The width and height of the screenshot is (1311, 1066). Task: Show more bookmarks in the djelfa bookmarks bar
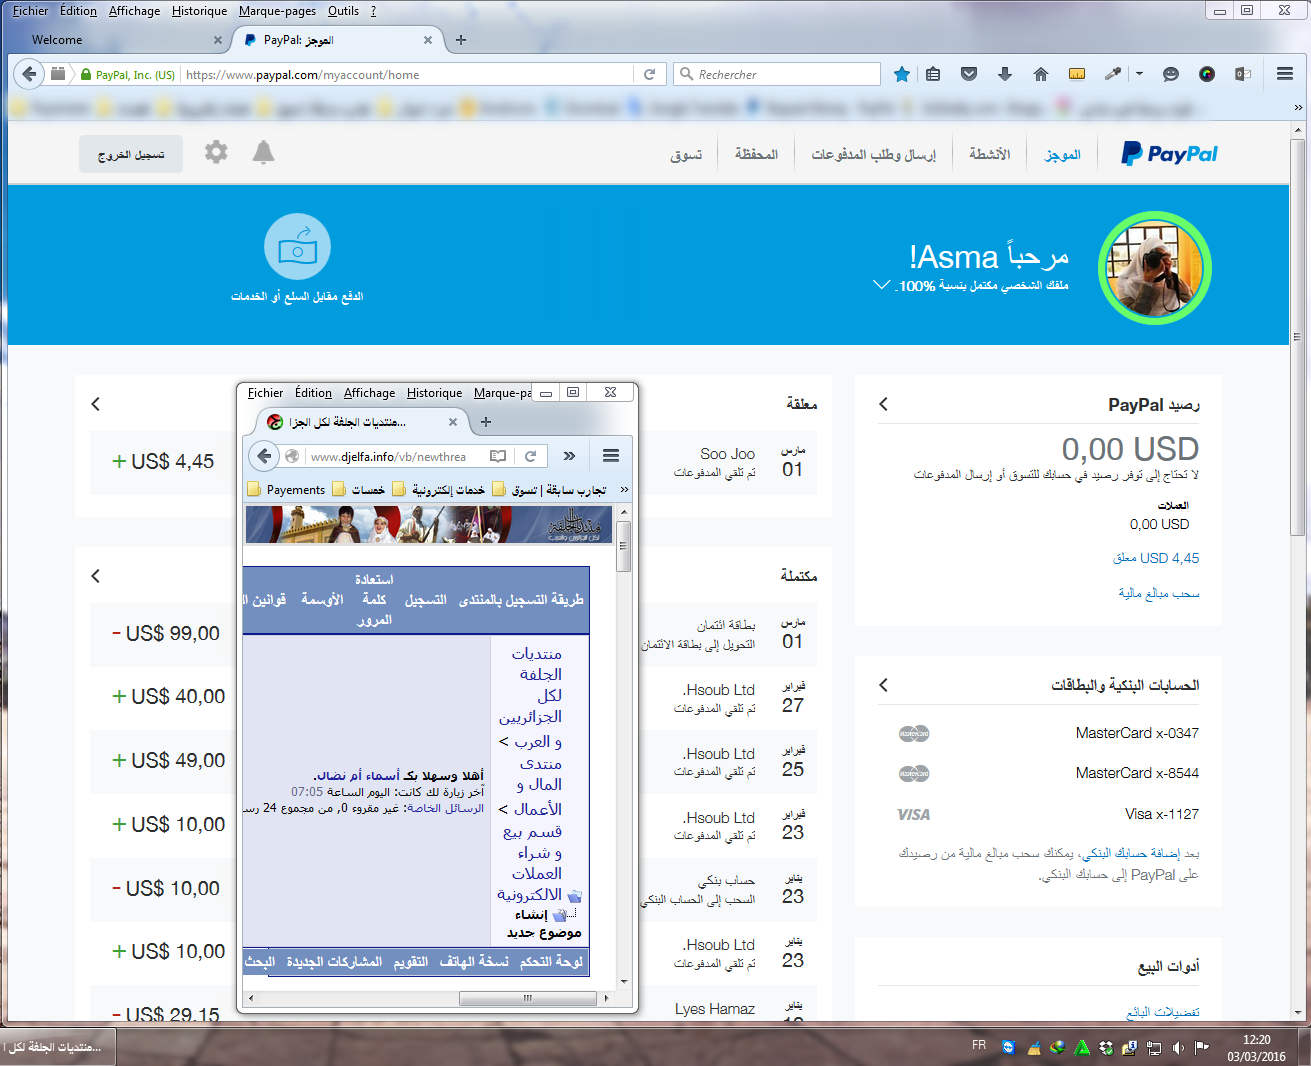[x=624, y=490]
